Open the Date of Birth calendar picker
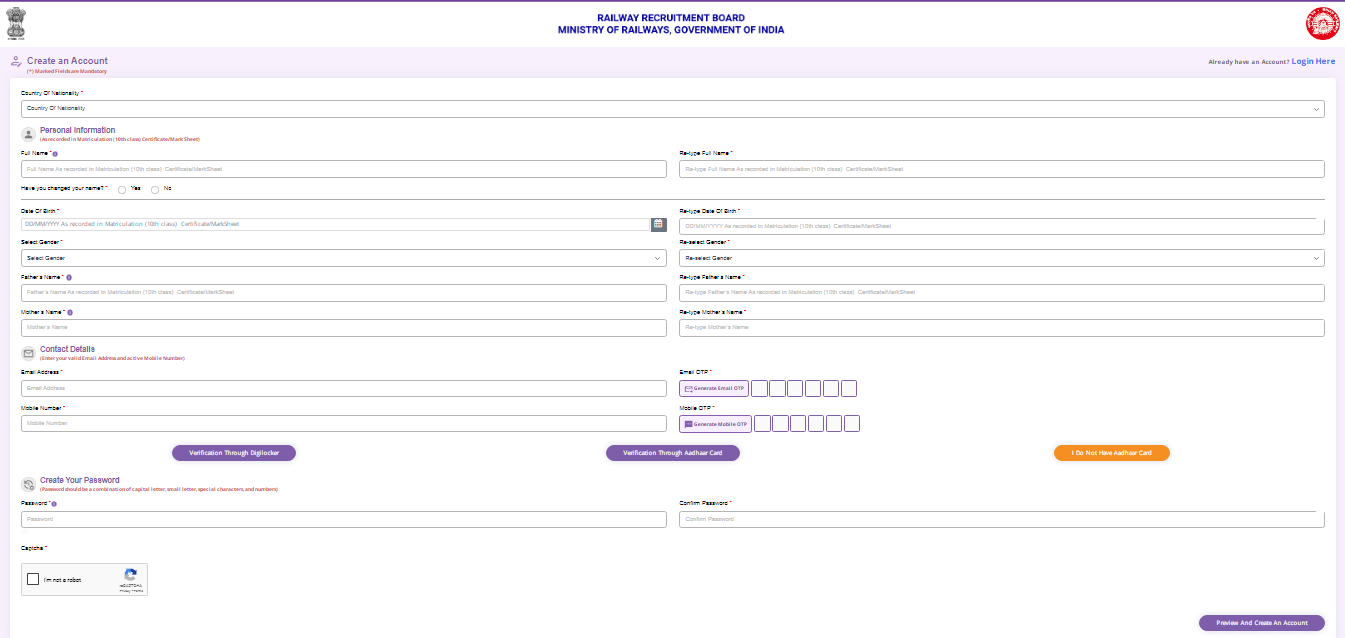 (x=658, y=224)
